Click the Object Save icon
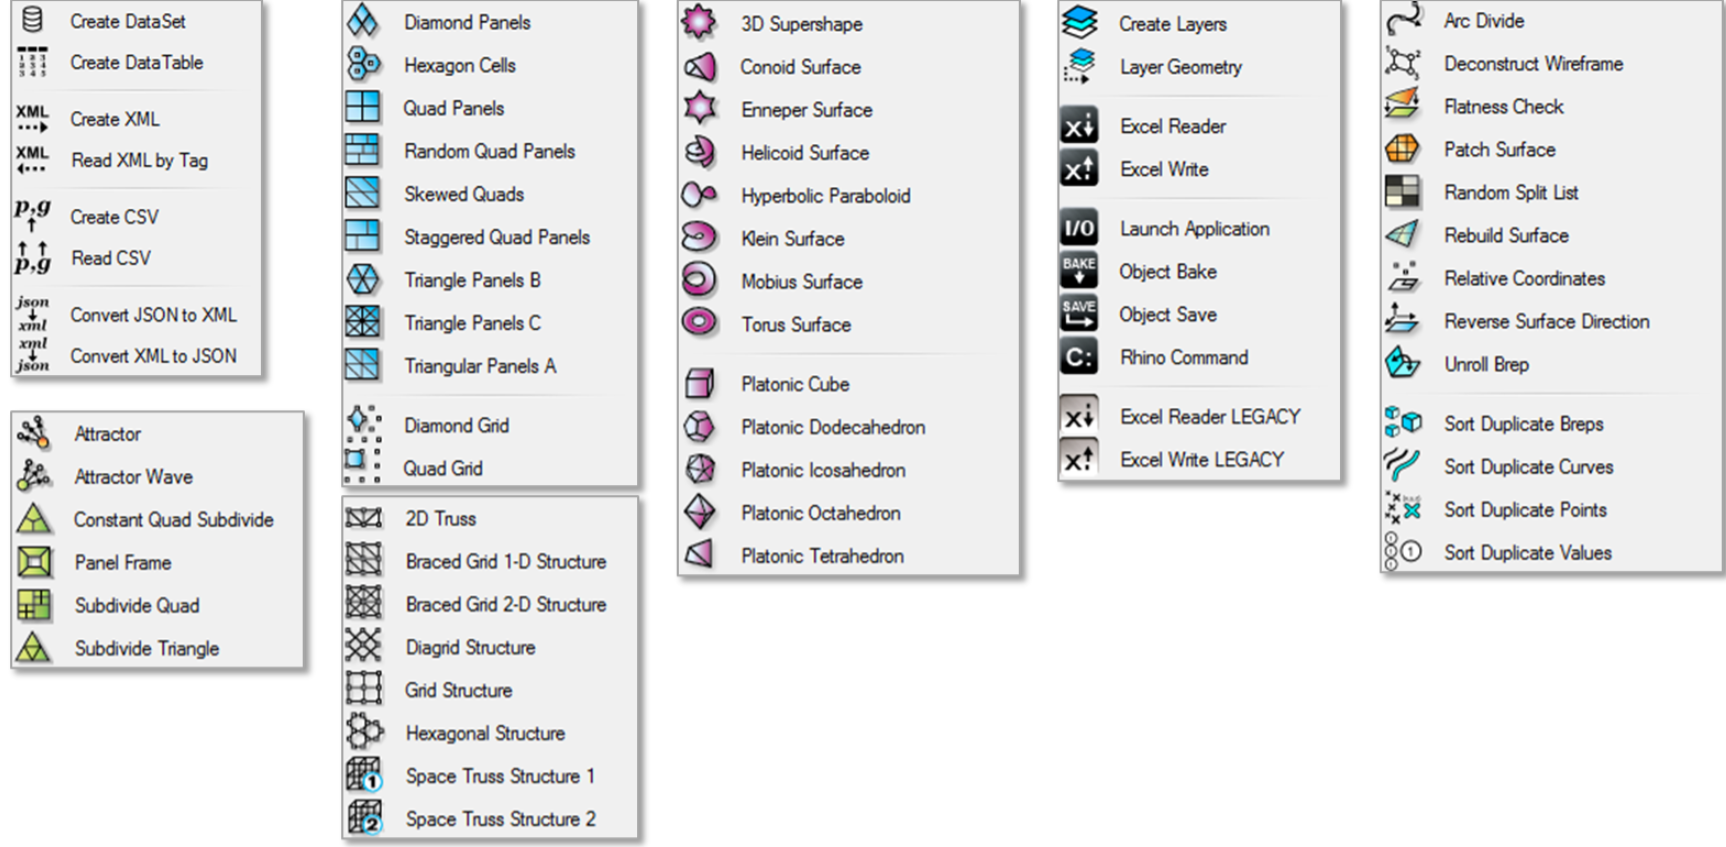 coord(1079,314)
